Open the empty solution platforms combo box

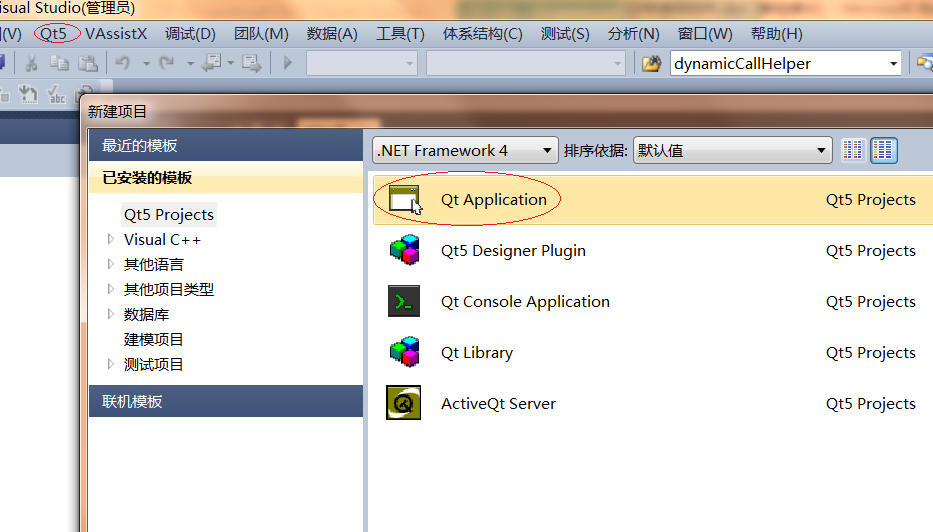(x=526, y=63)
